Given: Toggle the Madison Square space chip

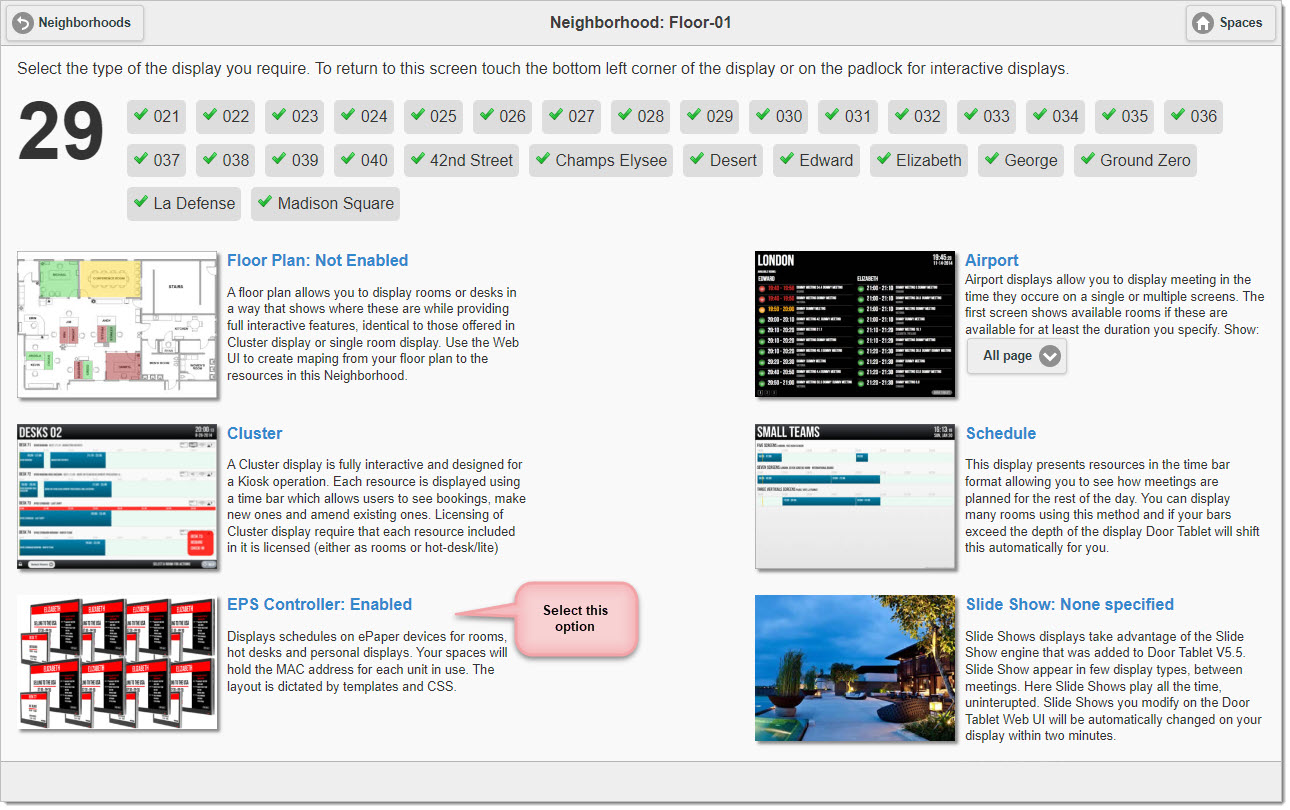Looking at the screenshot, I should pos(325,203).
